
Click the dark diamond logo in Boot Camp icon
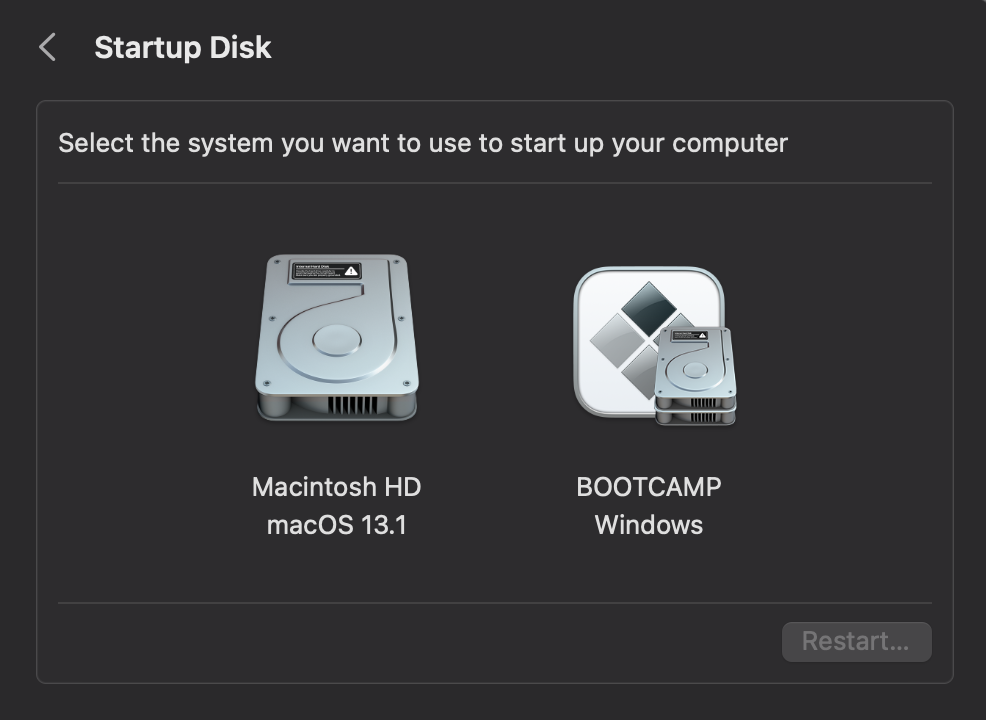[x=648, y=307]
